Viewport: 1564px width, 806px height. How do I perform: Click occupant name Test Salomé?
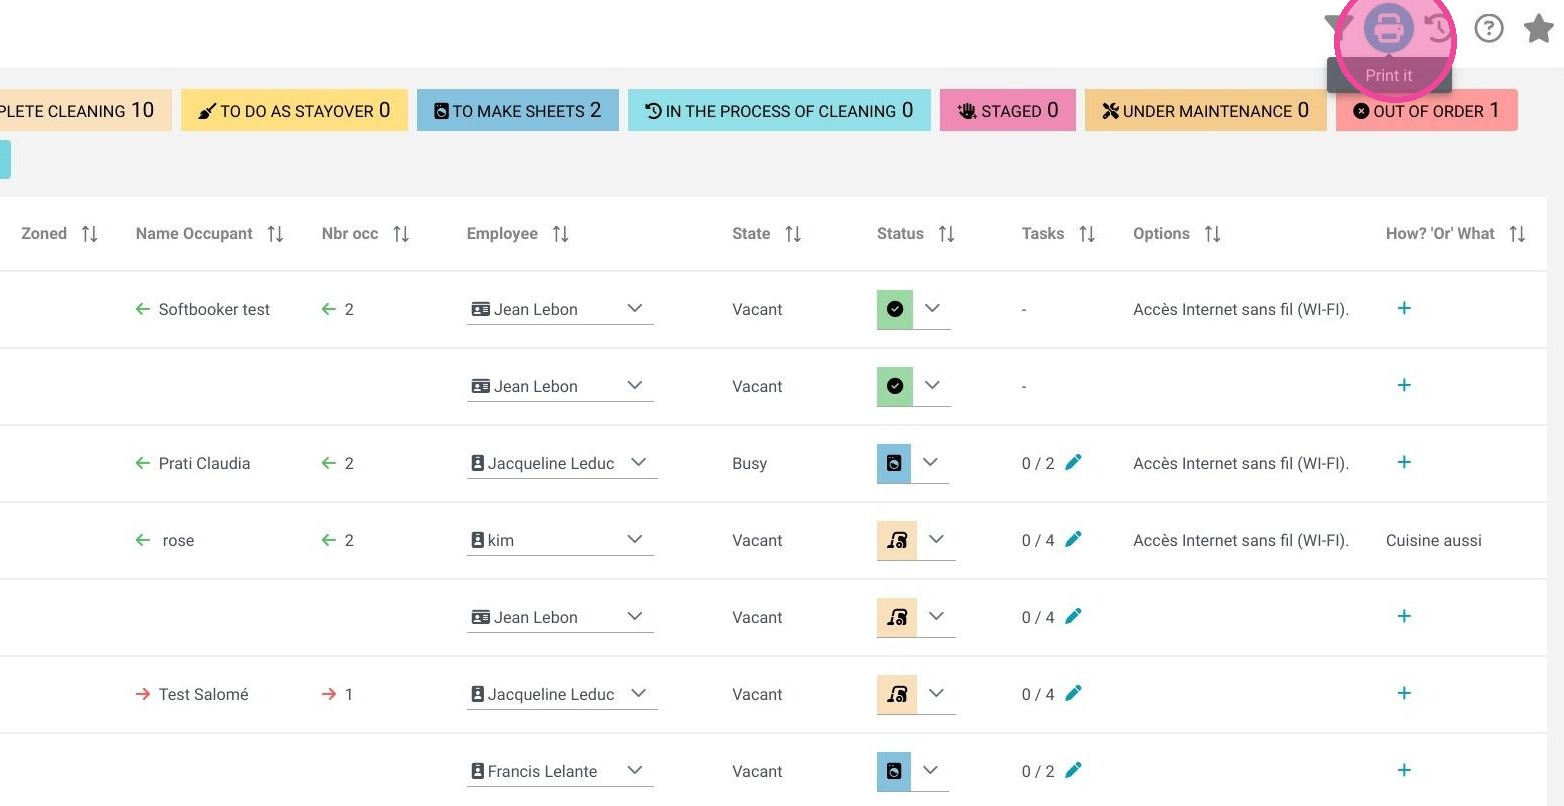point(203,694)
